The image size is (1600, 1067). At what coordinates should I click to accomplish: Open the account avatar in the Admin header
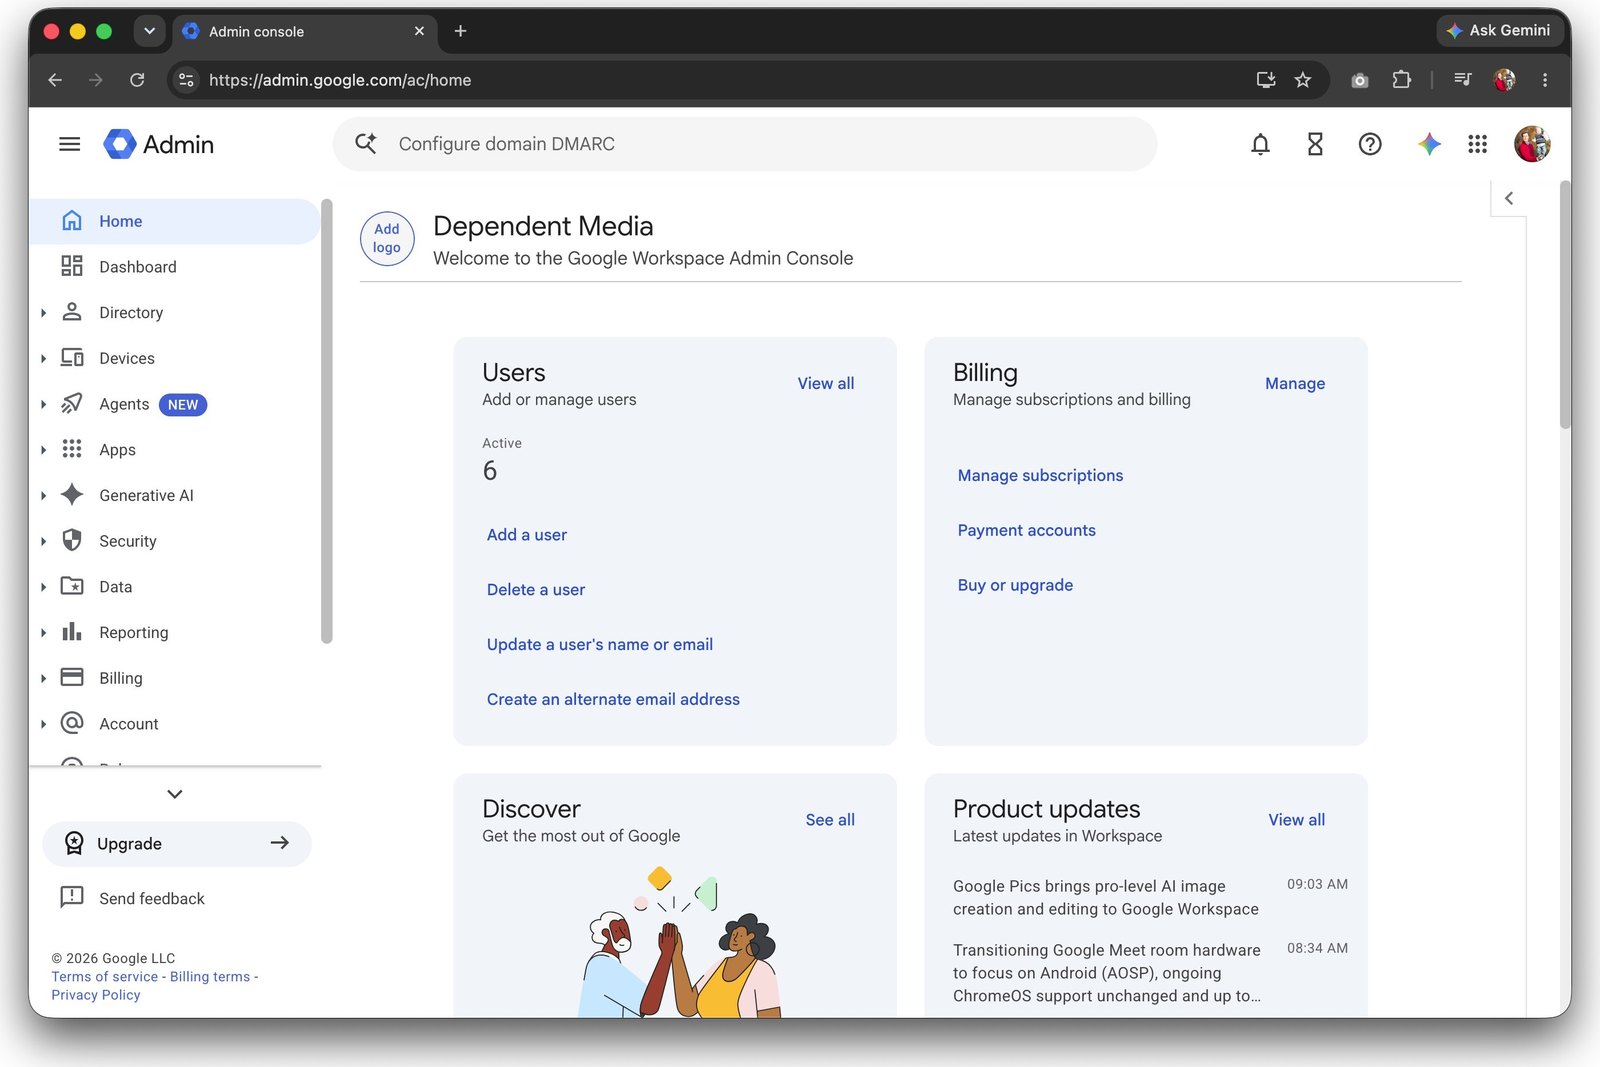pos(1532,144)
